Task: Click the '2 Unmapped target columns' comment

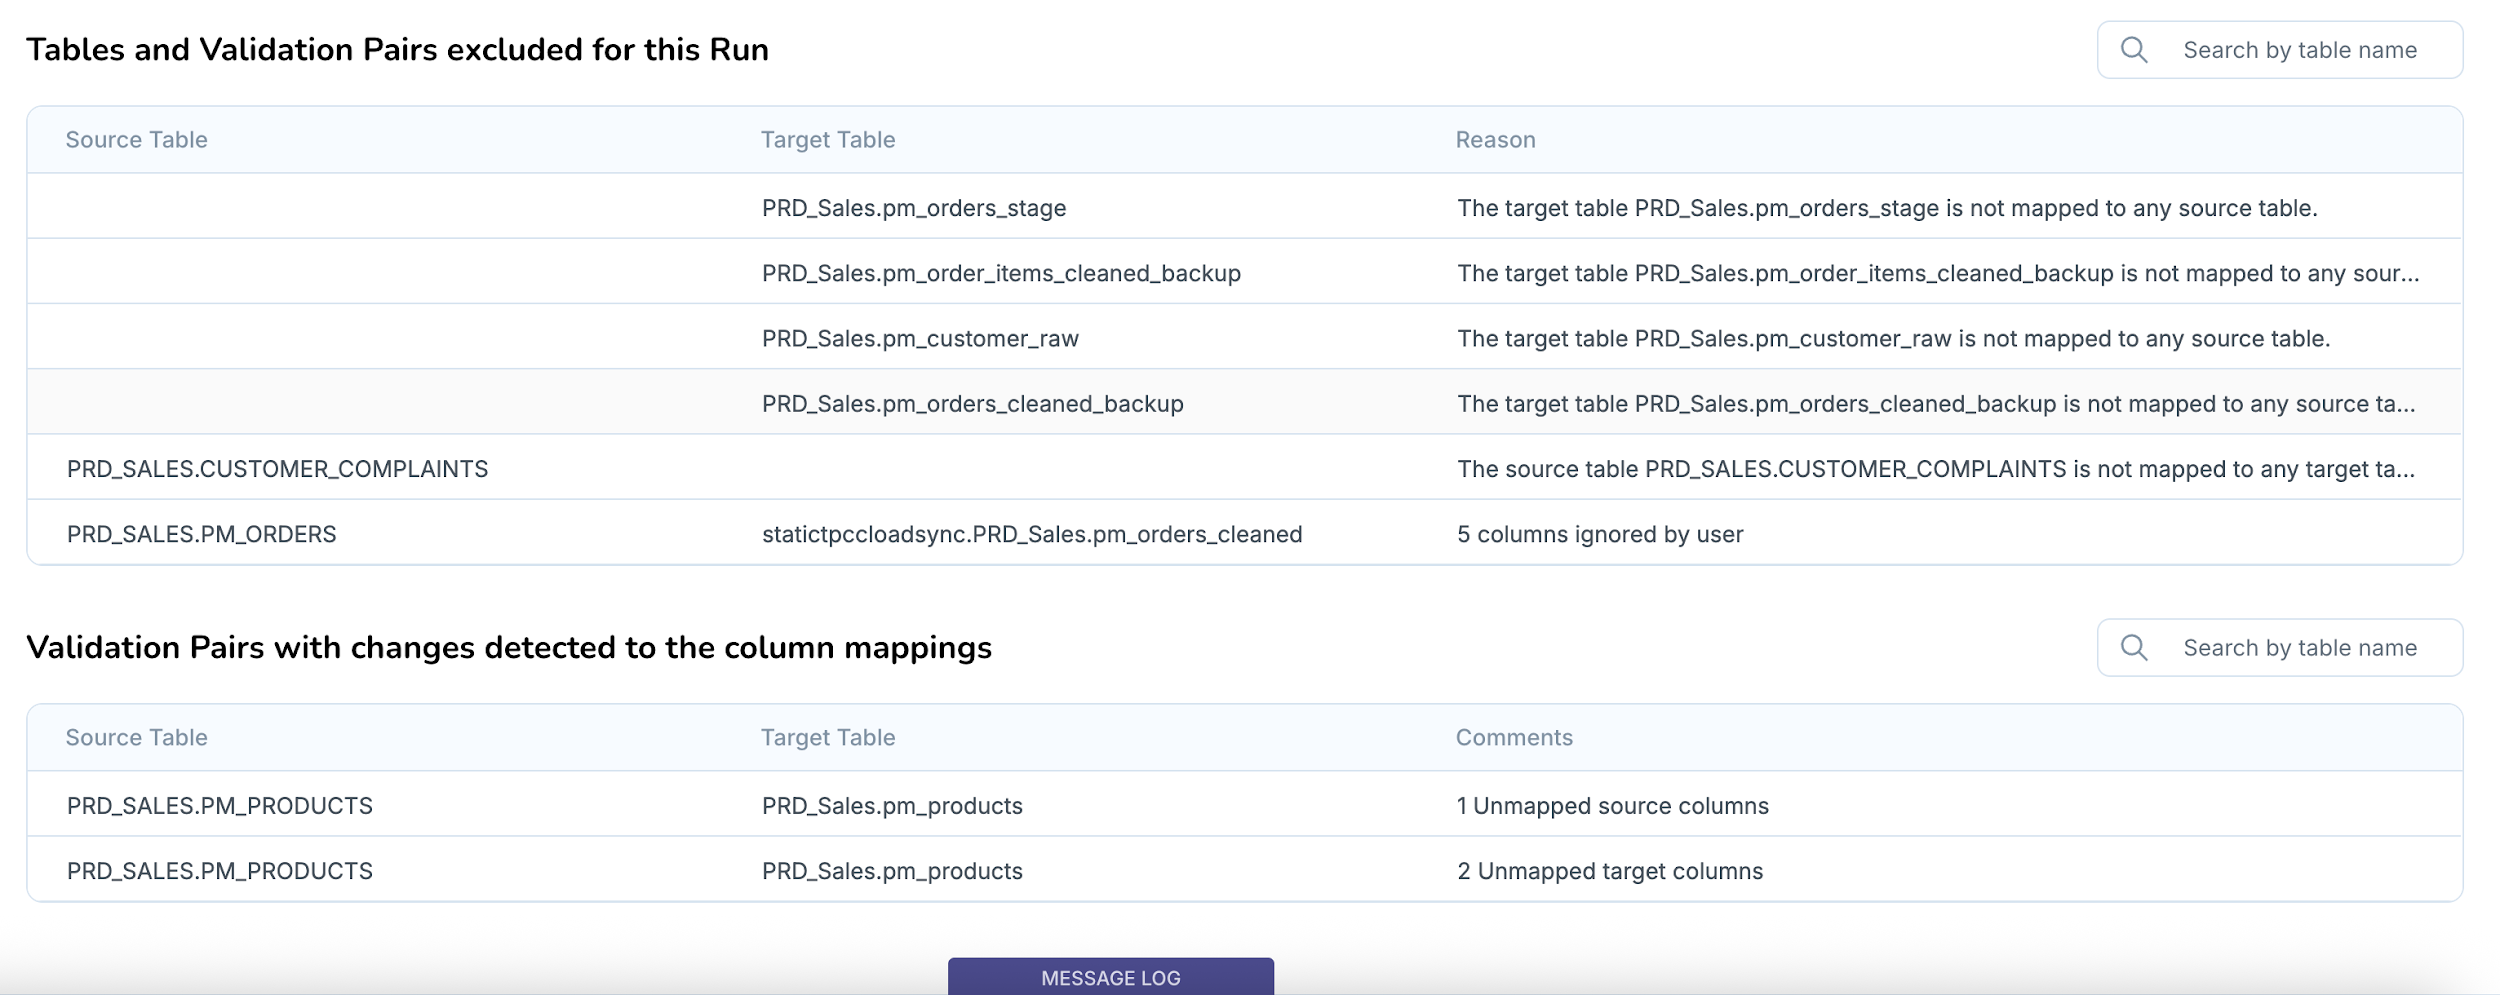Action: coord(1609,871)
